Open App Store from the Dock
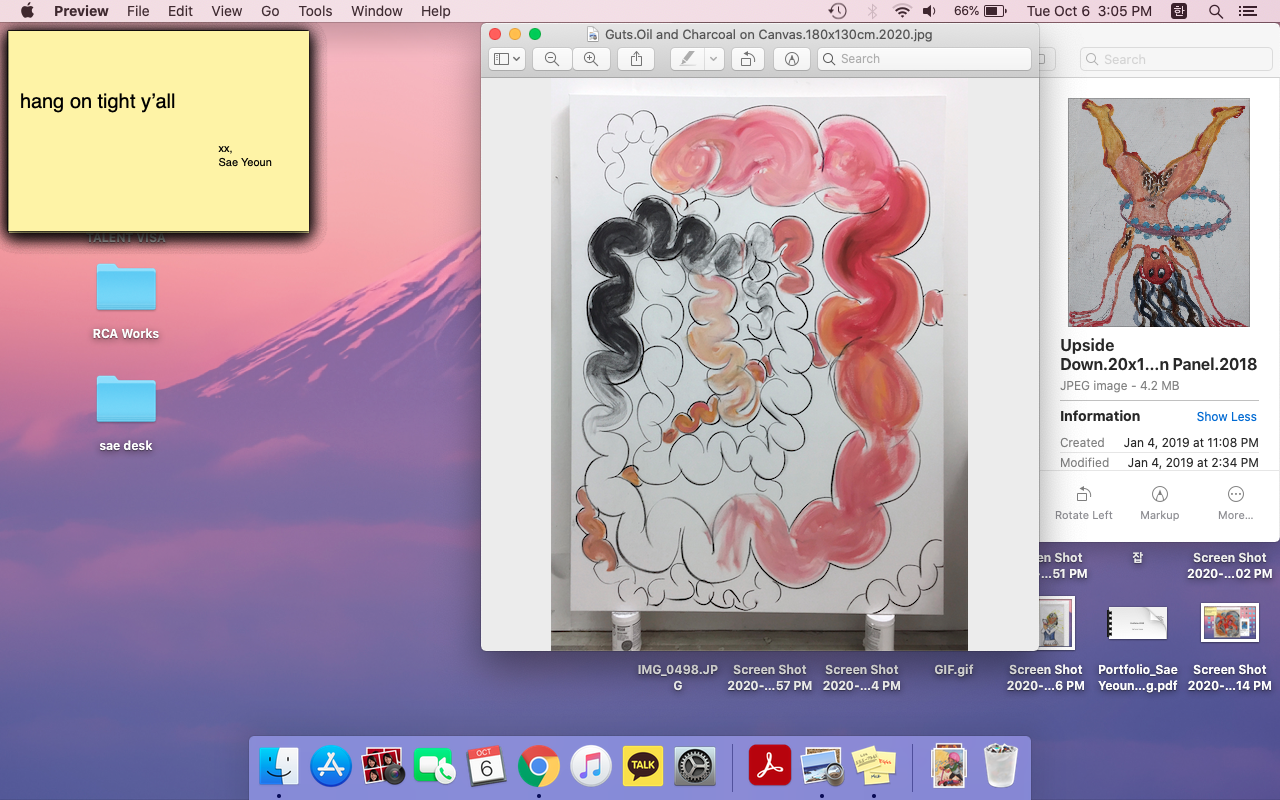 [x=331, y=767]
